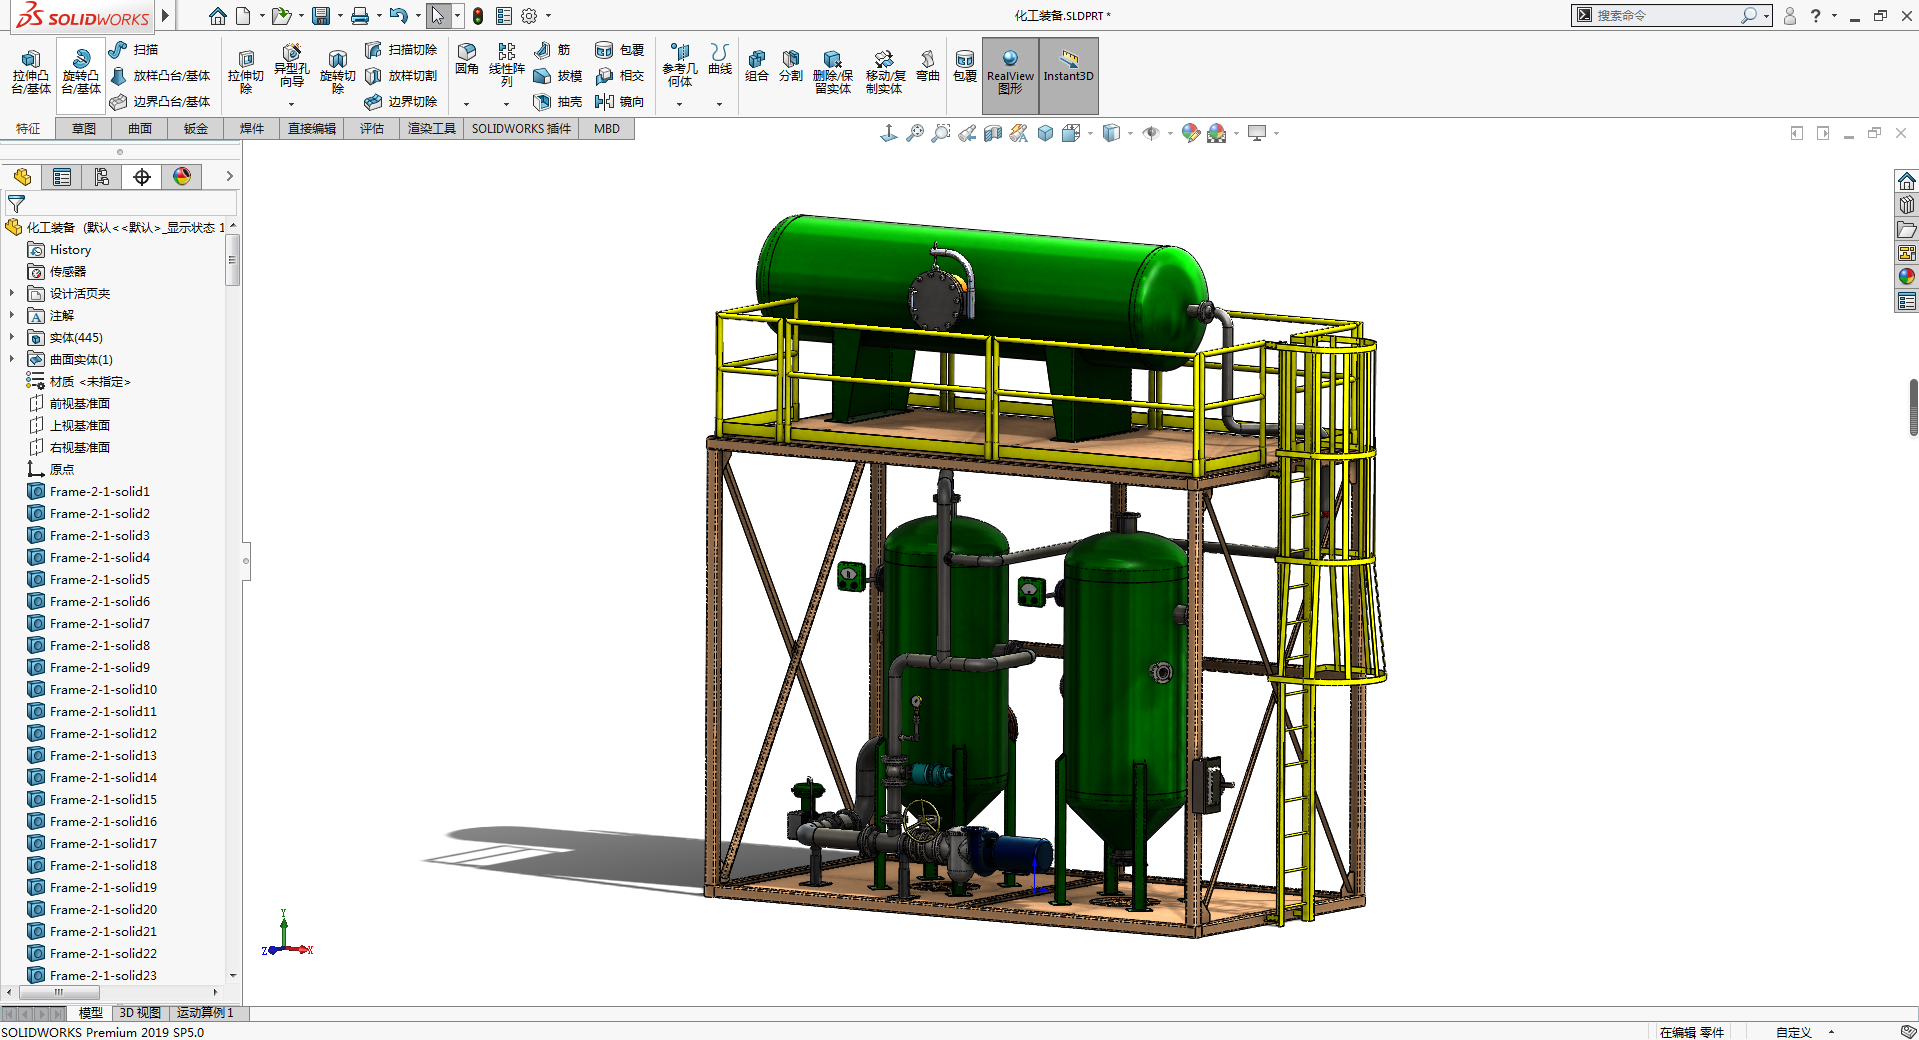Open the 参考几何体 dropdown
Screen dimensions: 1919x1040
(679, 104)
